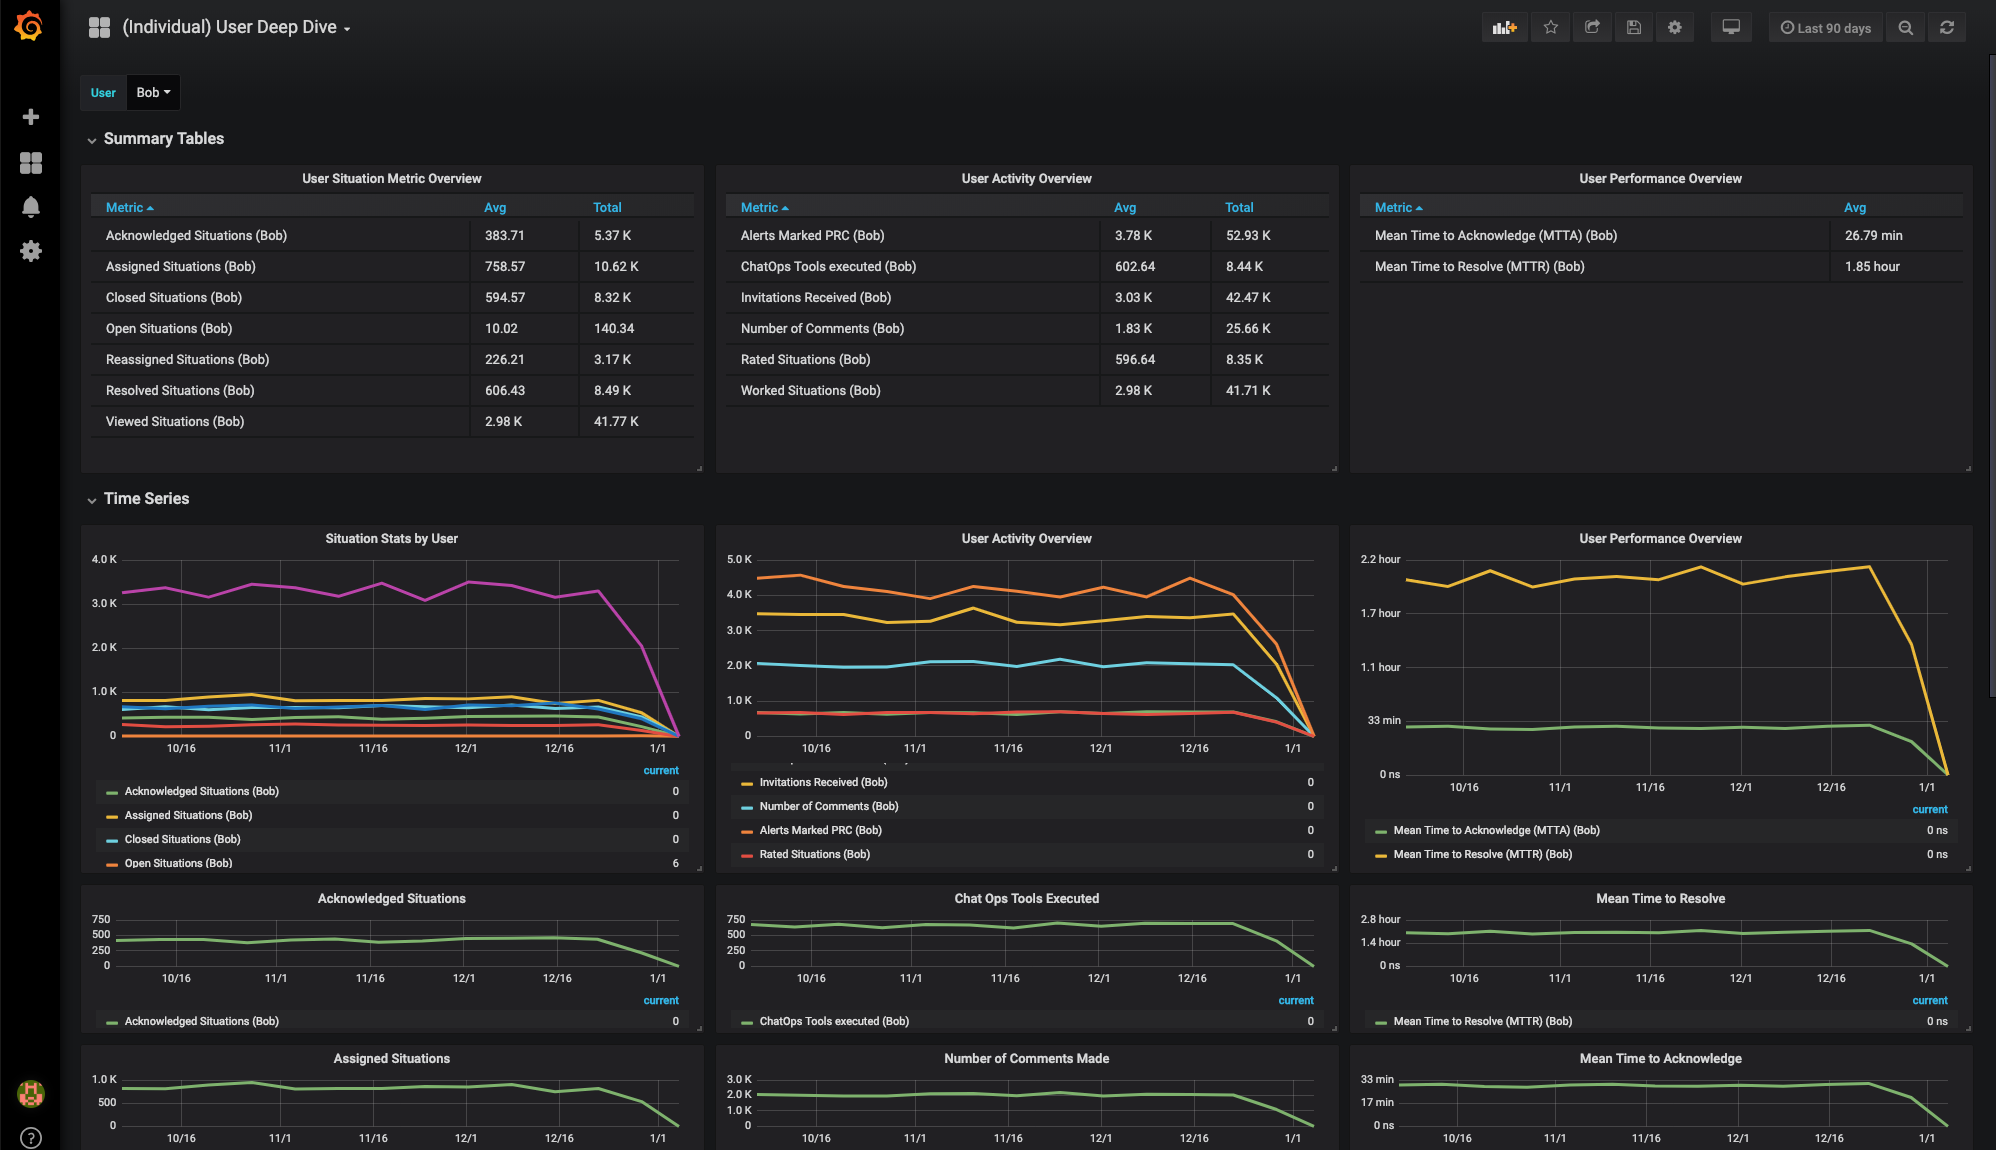This screenshot has width=1996, height=1150.
Task: Click resize handle of User Situation Metric Overview panel
Action: coord(699,468)
